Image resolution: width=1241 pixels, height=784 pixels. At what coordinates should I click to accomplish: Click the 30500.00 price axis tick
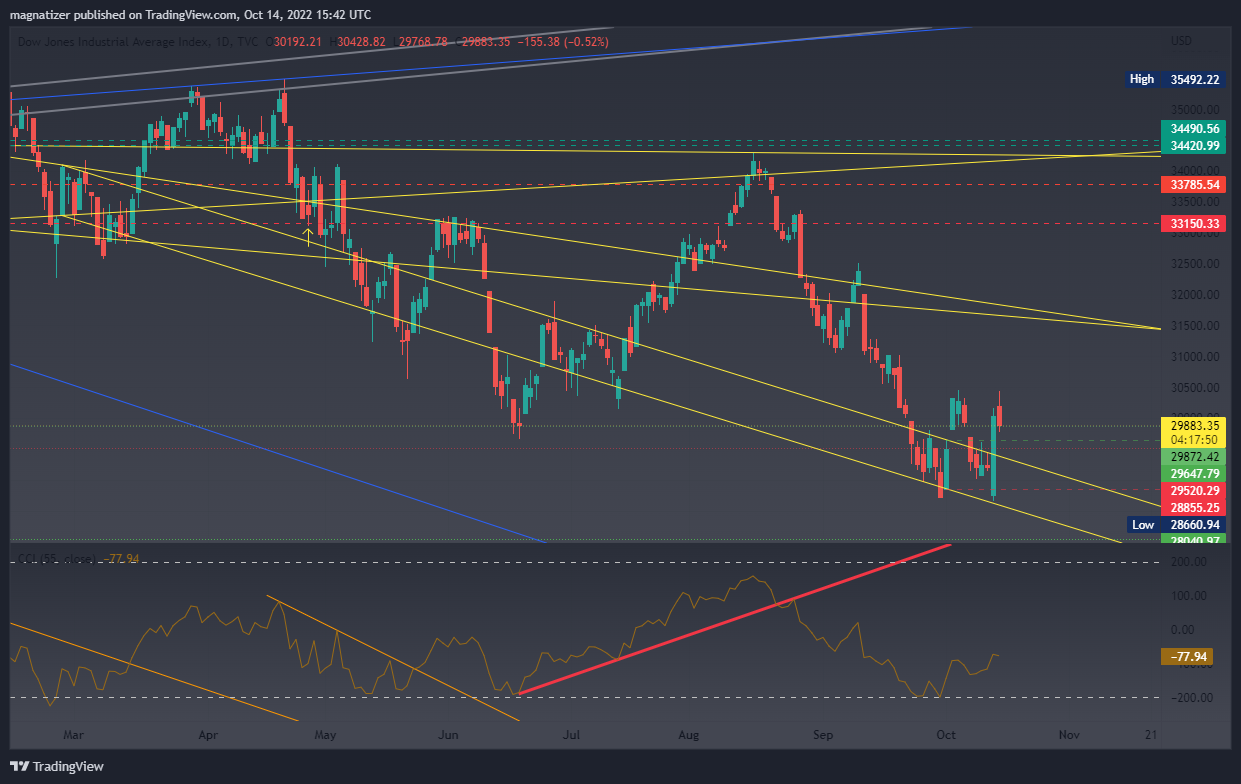tap(1194, 388)
